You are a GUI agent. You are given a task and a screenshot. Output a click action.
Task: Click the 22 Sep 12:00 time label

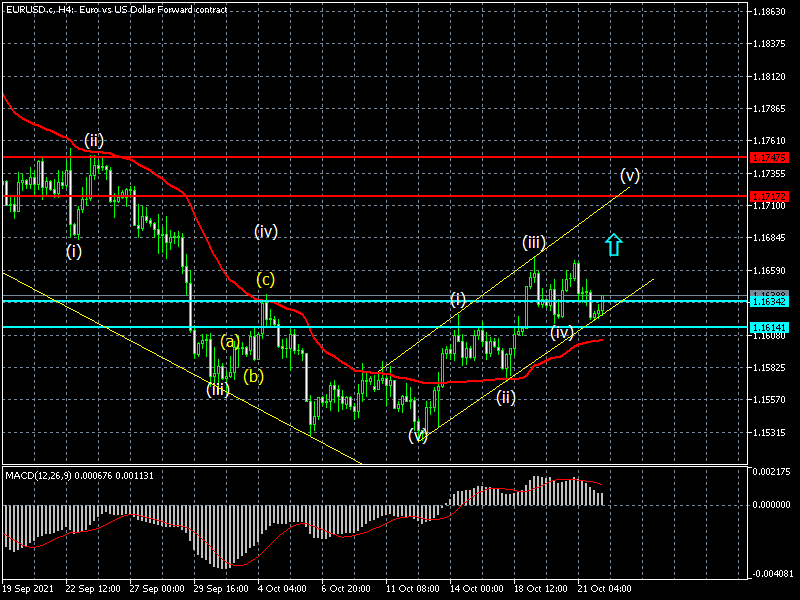coord(93,589)
